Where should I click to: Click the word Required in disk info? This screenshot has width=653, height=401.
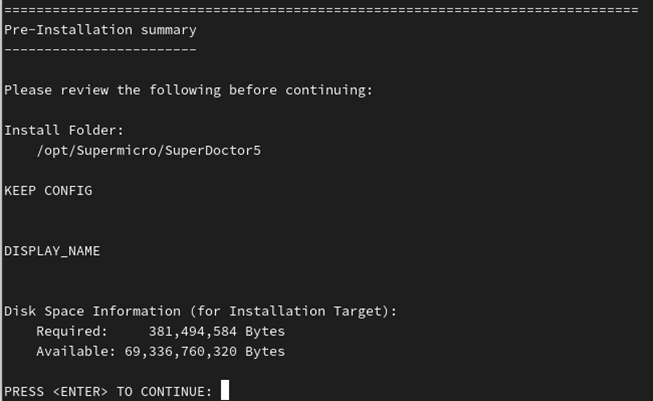(72, 331)
